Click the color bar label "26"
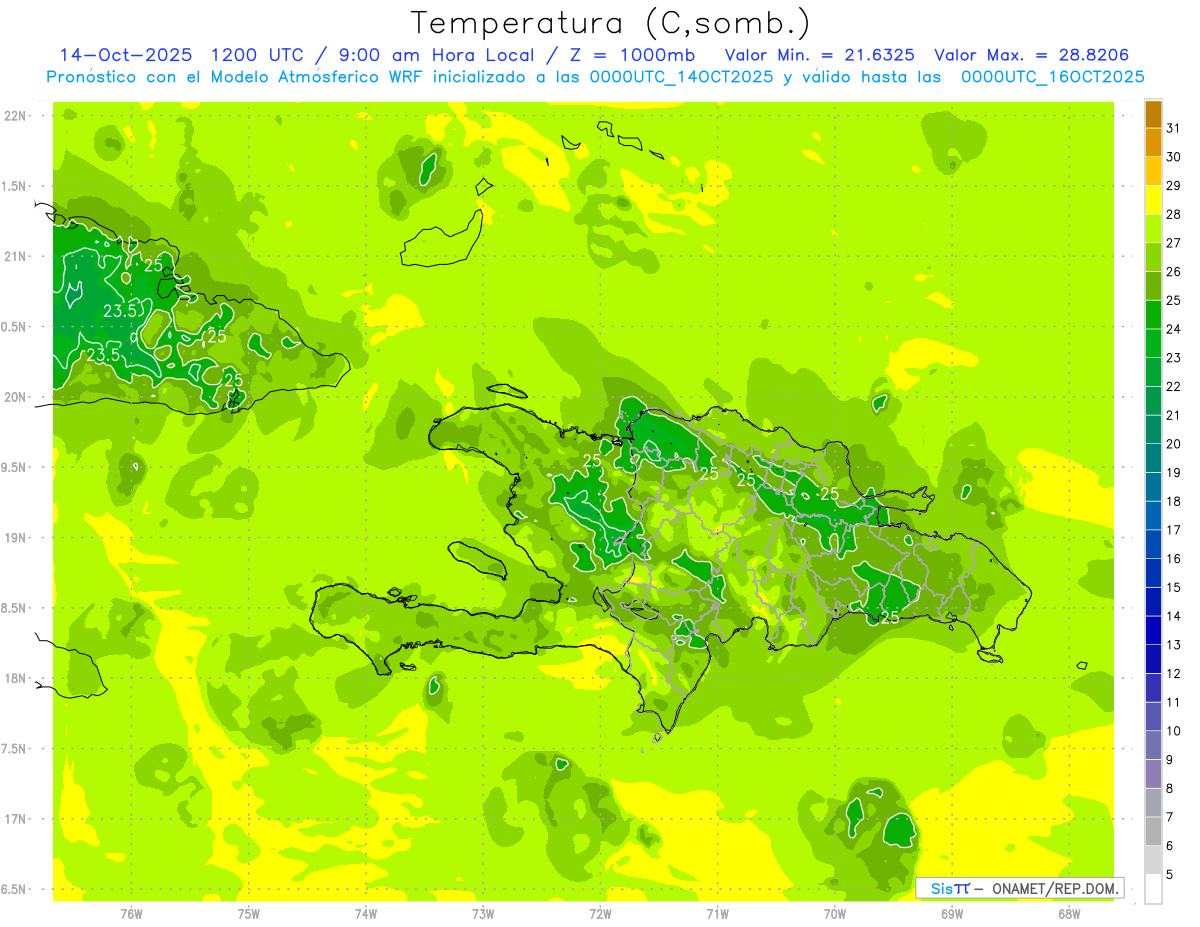The height and width of the screenshot is (927, 1200). (1174, 272)
